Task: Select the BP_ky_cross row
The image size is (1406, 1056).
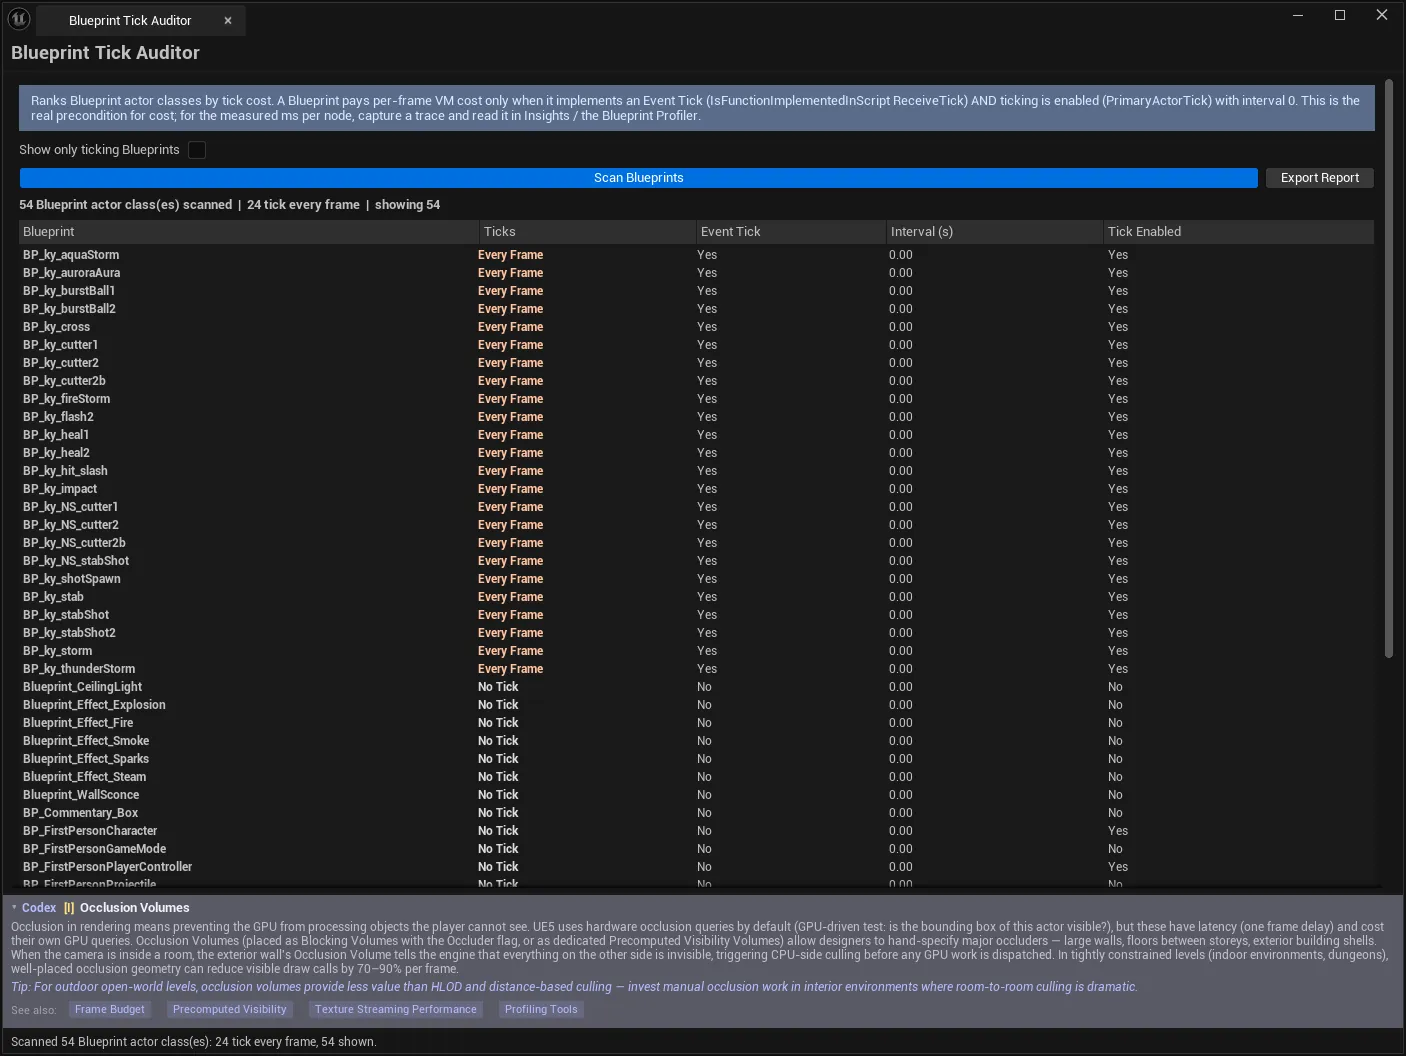Action: tap(696, 327)
